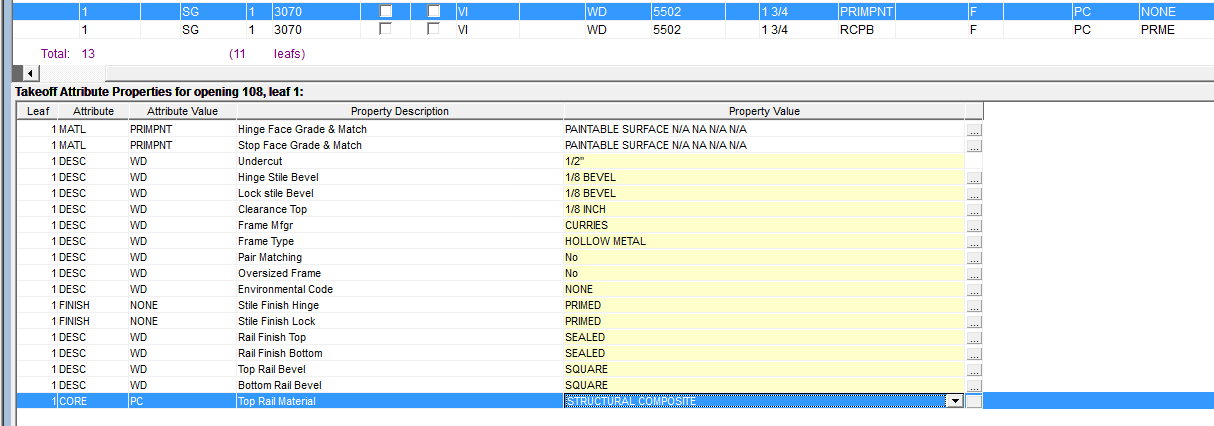Image resolution: width=1214 pixels, height=426 pixels.
Task: Click ellipsis button for Stile Finish Lock row
Action: click(x=974, y=322)
